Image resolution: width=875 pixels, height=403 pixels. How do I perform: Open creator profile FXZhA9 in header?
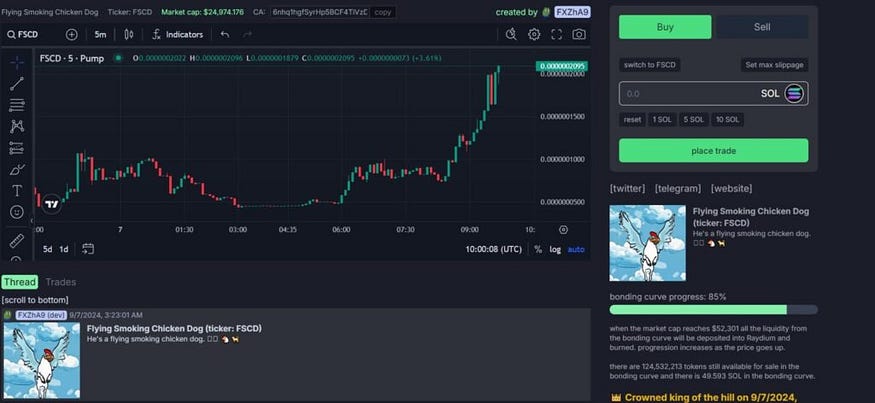click(572, 12)
